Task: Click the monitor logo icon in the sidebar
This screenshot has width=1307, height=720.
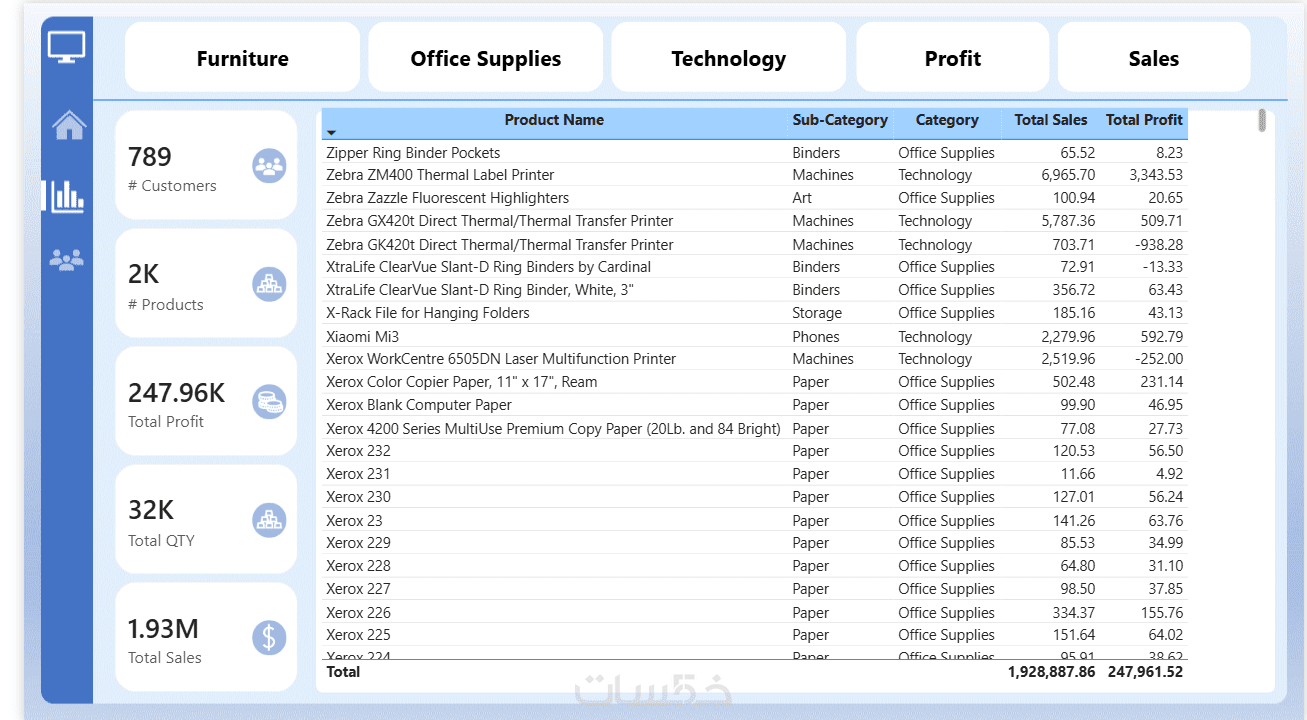Action: (67, 46)
